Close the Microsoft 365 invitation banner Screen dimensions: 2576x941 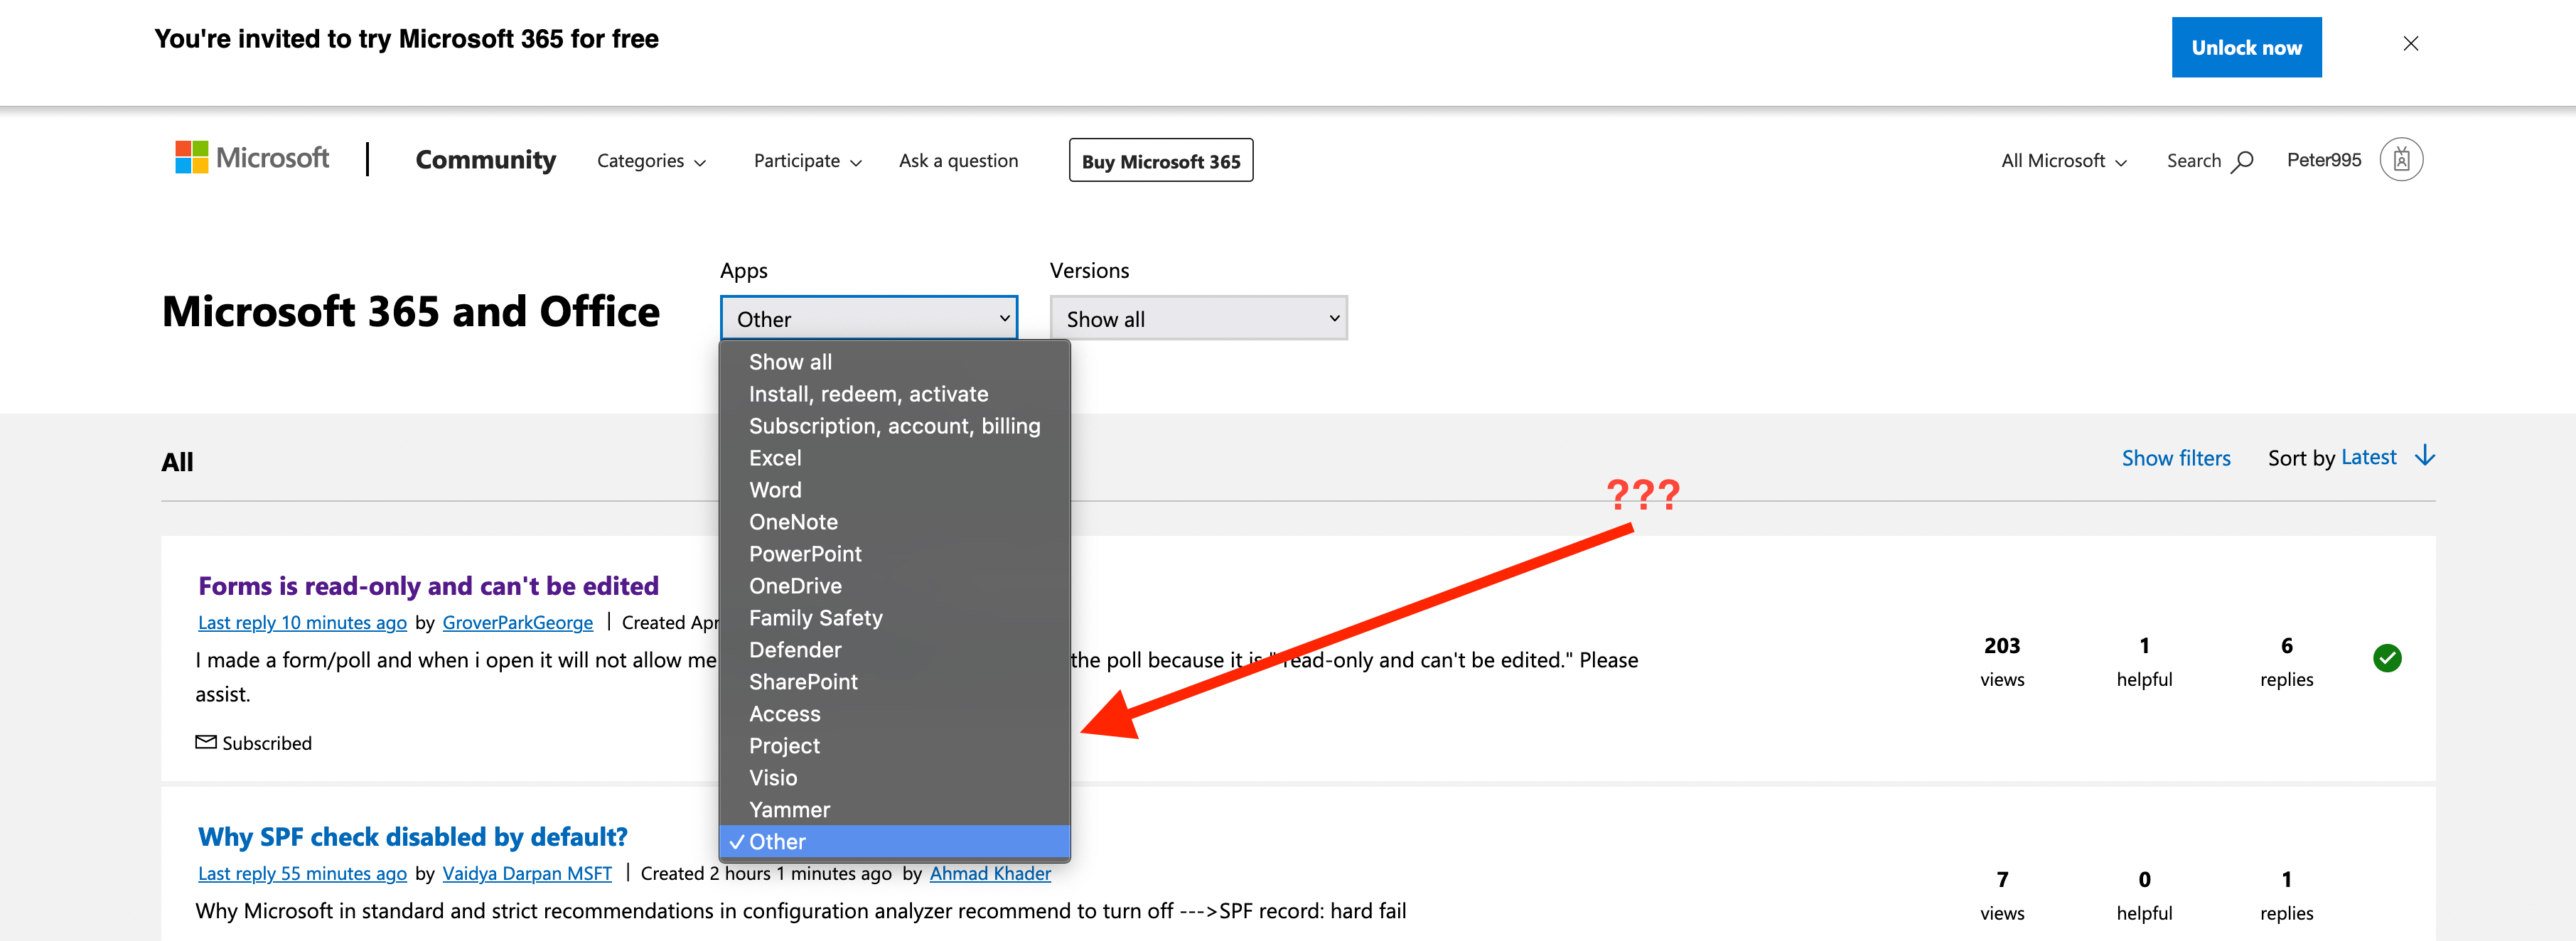point(2410,44)
